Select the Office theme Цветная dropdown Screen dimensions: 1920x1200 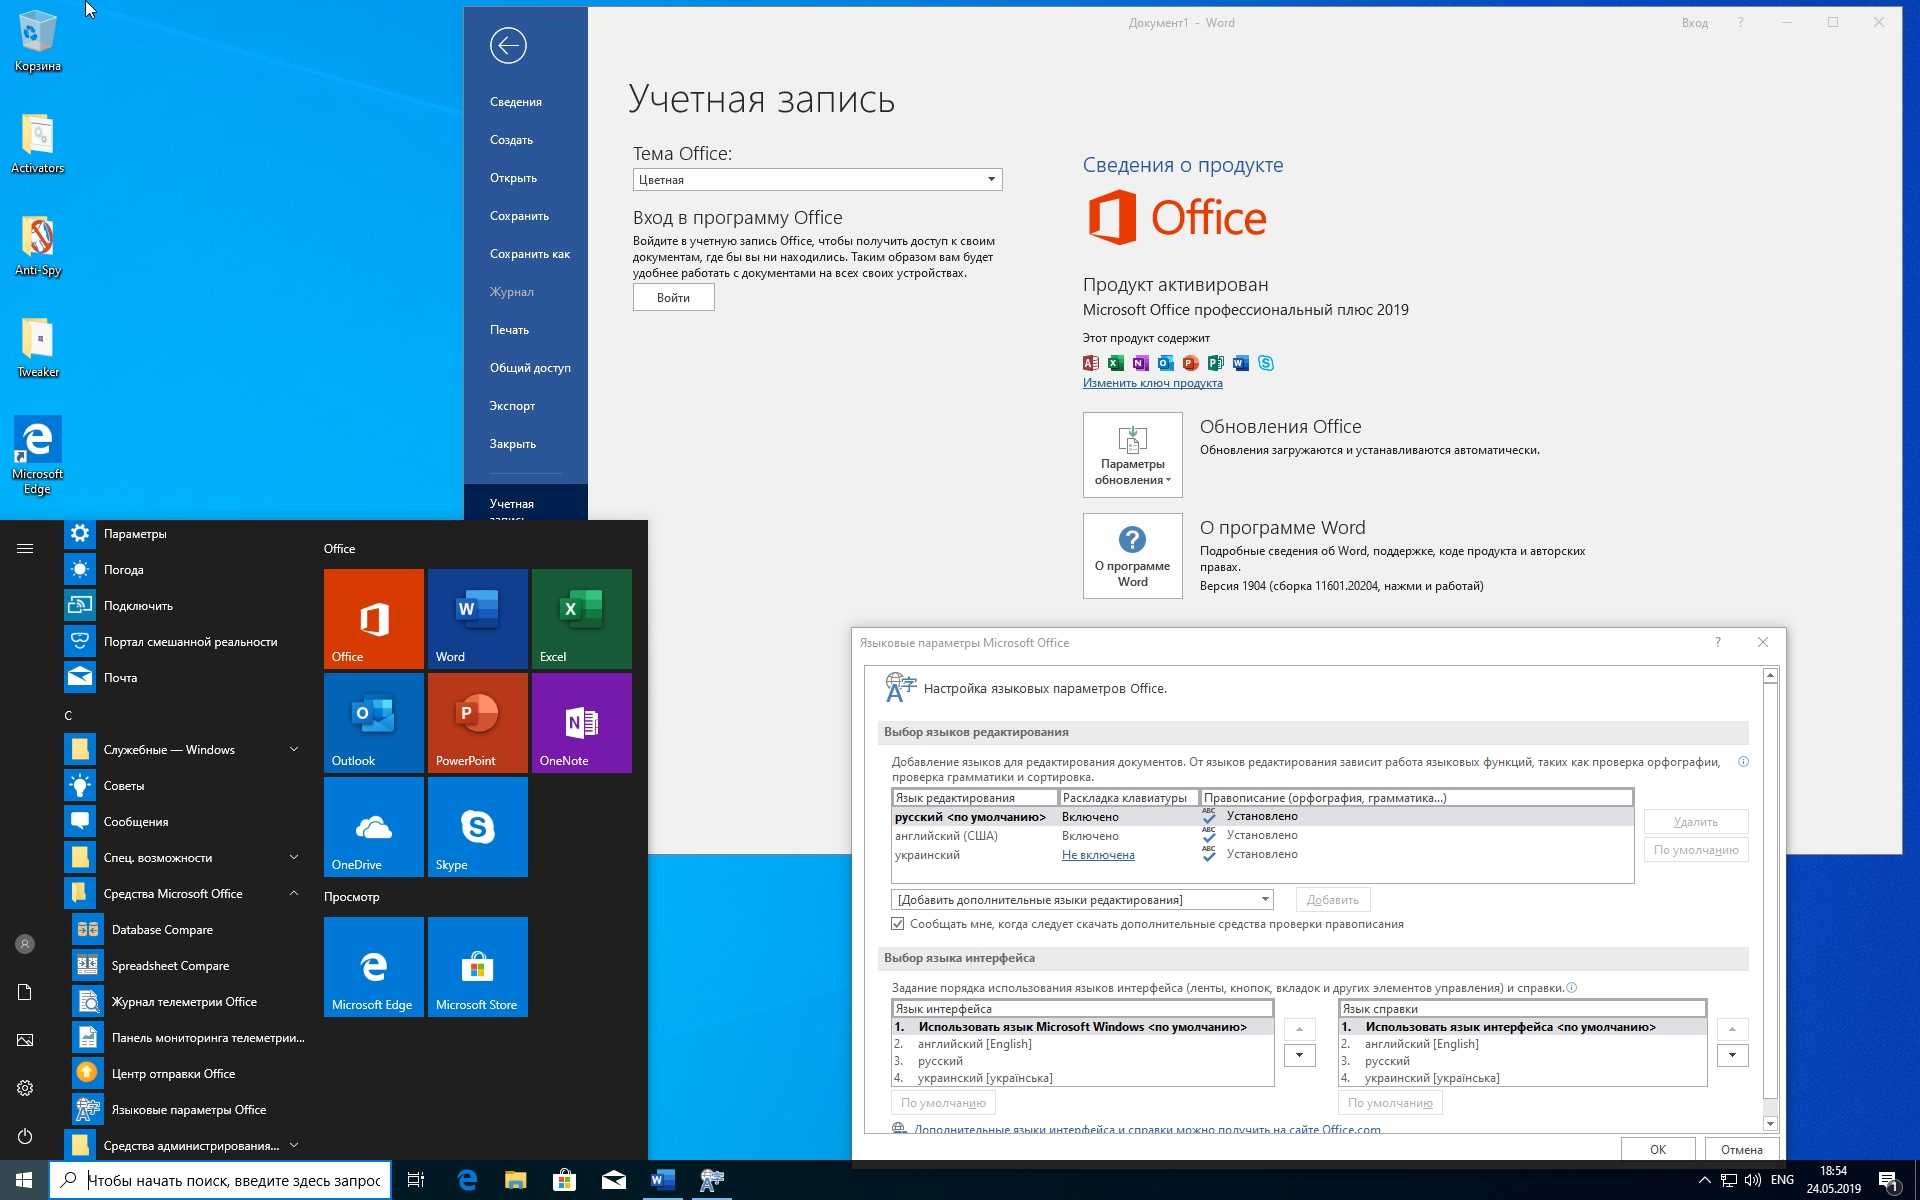pyautogui.click(x=816, y=178)
